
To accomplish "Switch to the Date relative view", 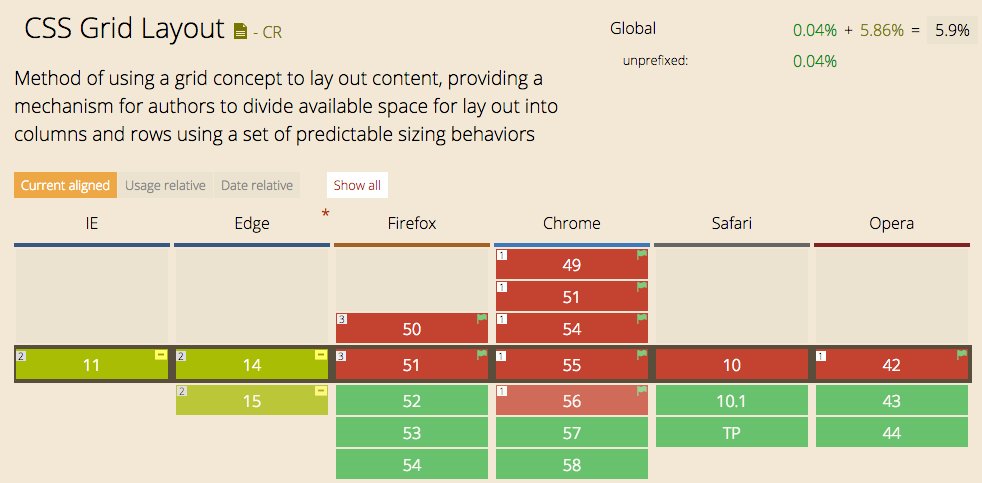I will pos(257,185).
